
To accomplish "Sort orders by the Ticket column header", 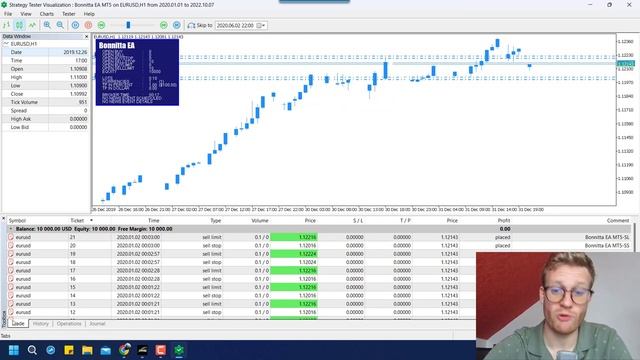I will [77, 220].
